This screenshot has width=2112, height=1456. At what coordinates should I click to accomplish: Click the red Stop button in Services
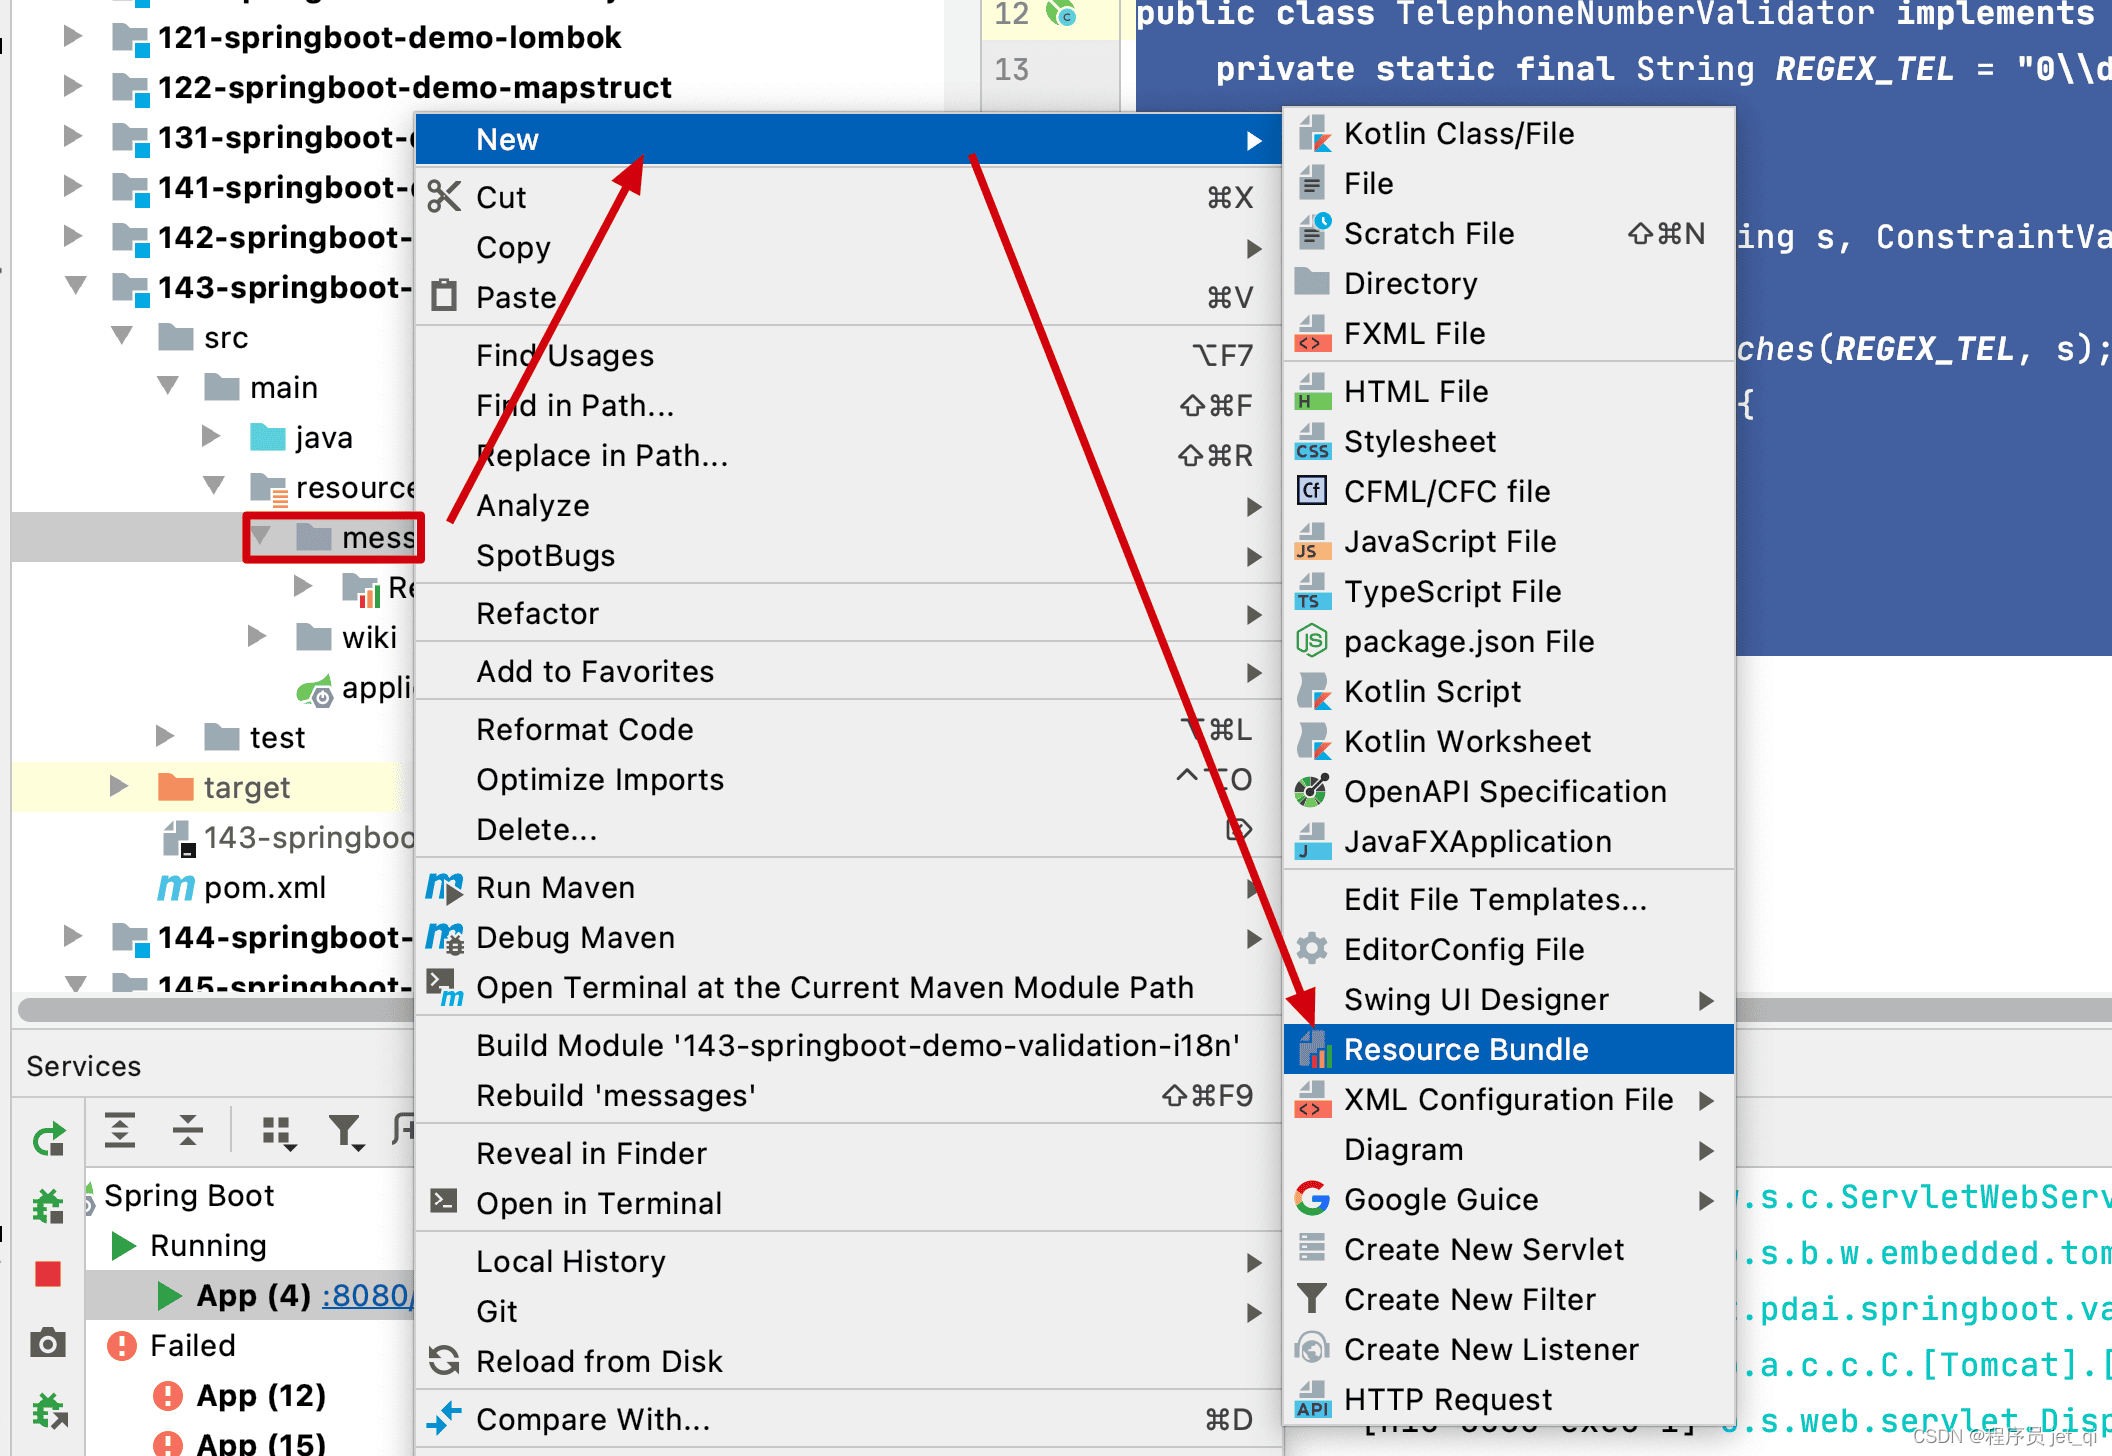coord(48,1274)
